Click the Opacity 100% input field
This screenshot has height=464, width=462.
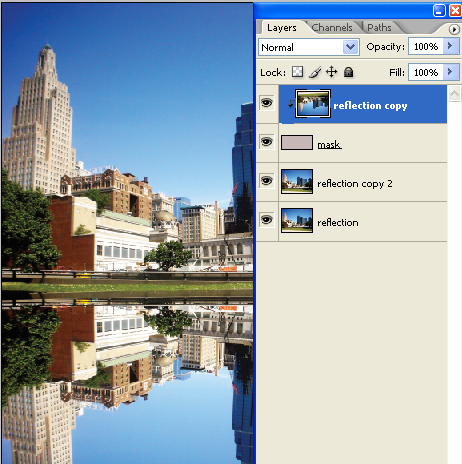point(426,46)
